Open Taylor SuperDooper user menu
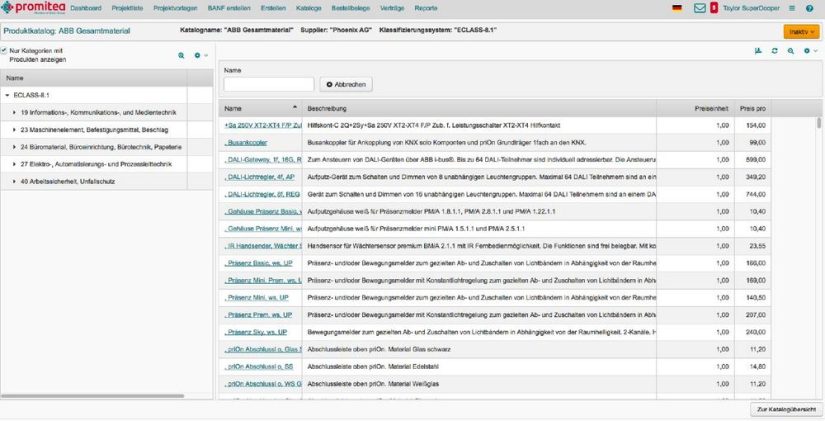The image size is (825, 421). pos(751,8)
